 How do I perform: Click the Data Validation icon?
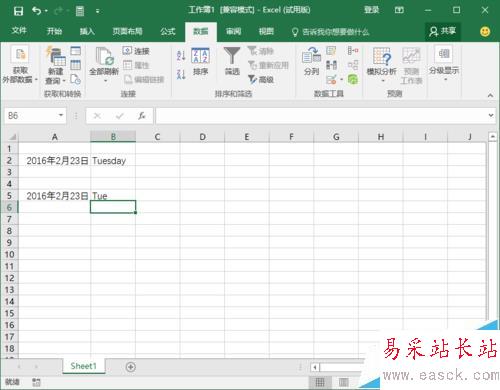(x=331, y=79)
